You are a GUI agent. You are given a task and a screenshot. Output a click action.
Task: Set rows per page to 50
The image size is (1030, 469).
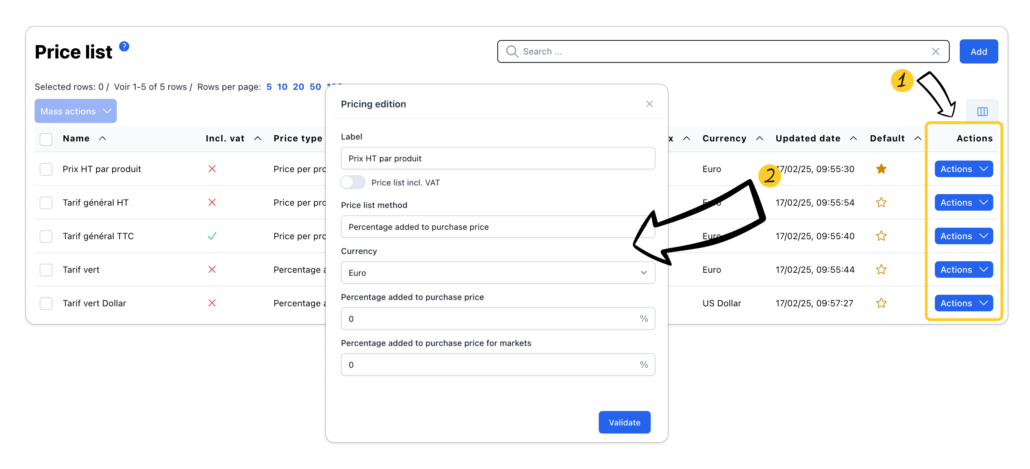coord(315,87)
